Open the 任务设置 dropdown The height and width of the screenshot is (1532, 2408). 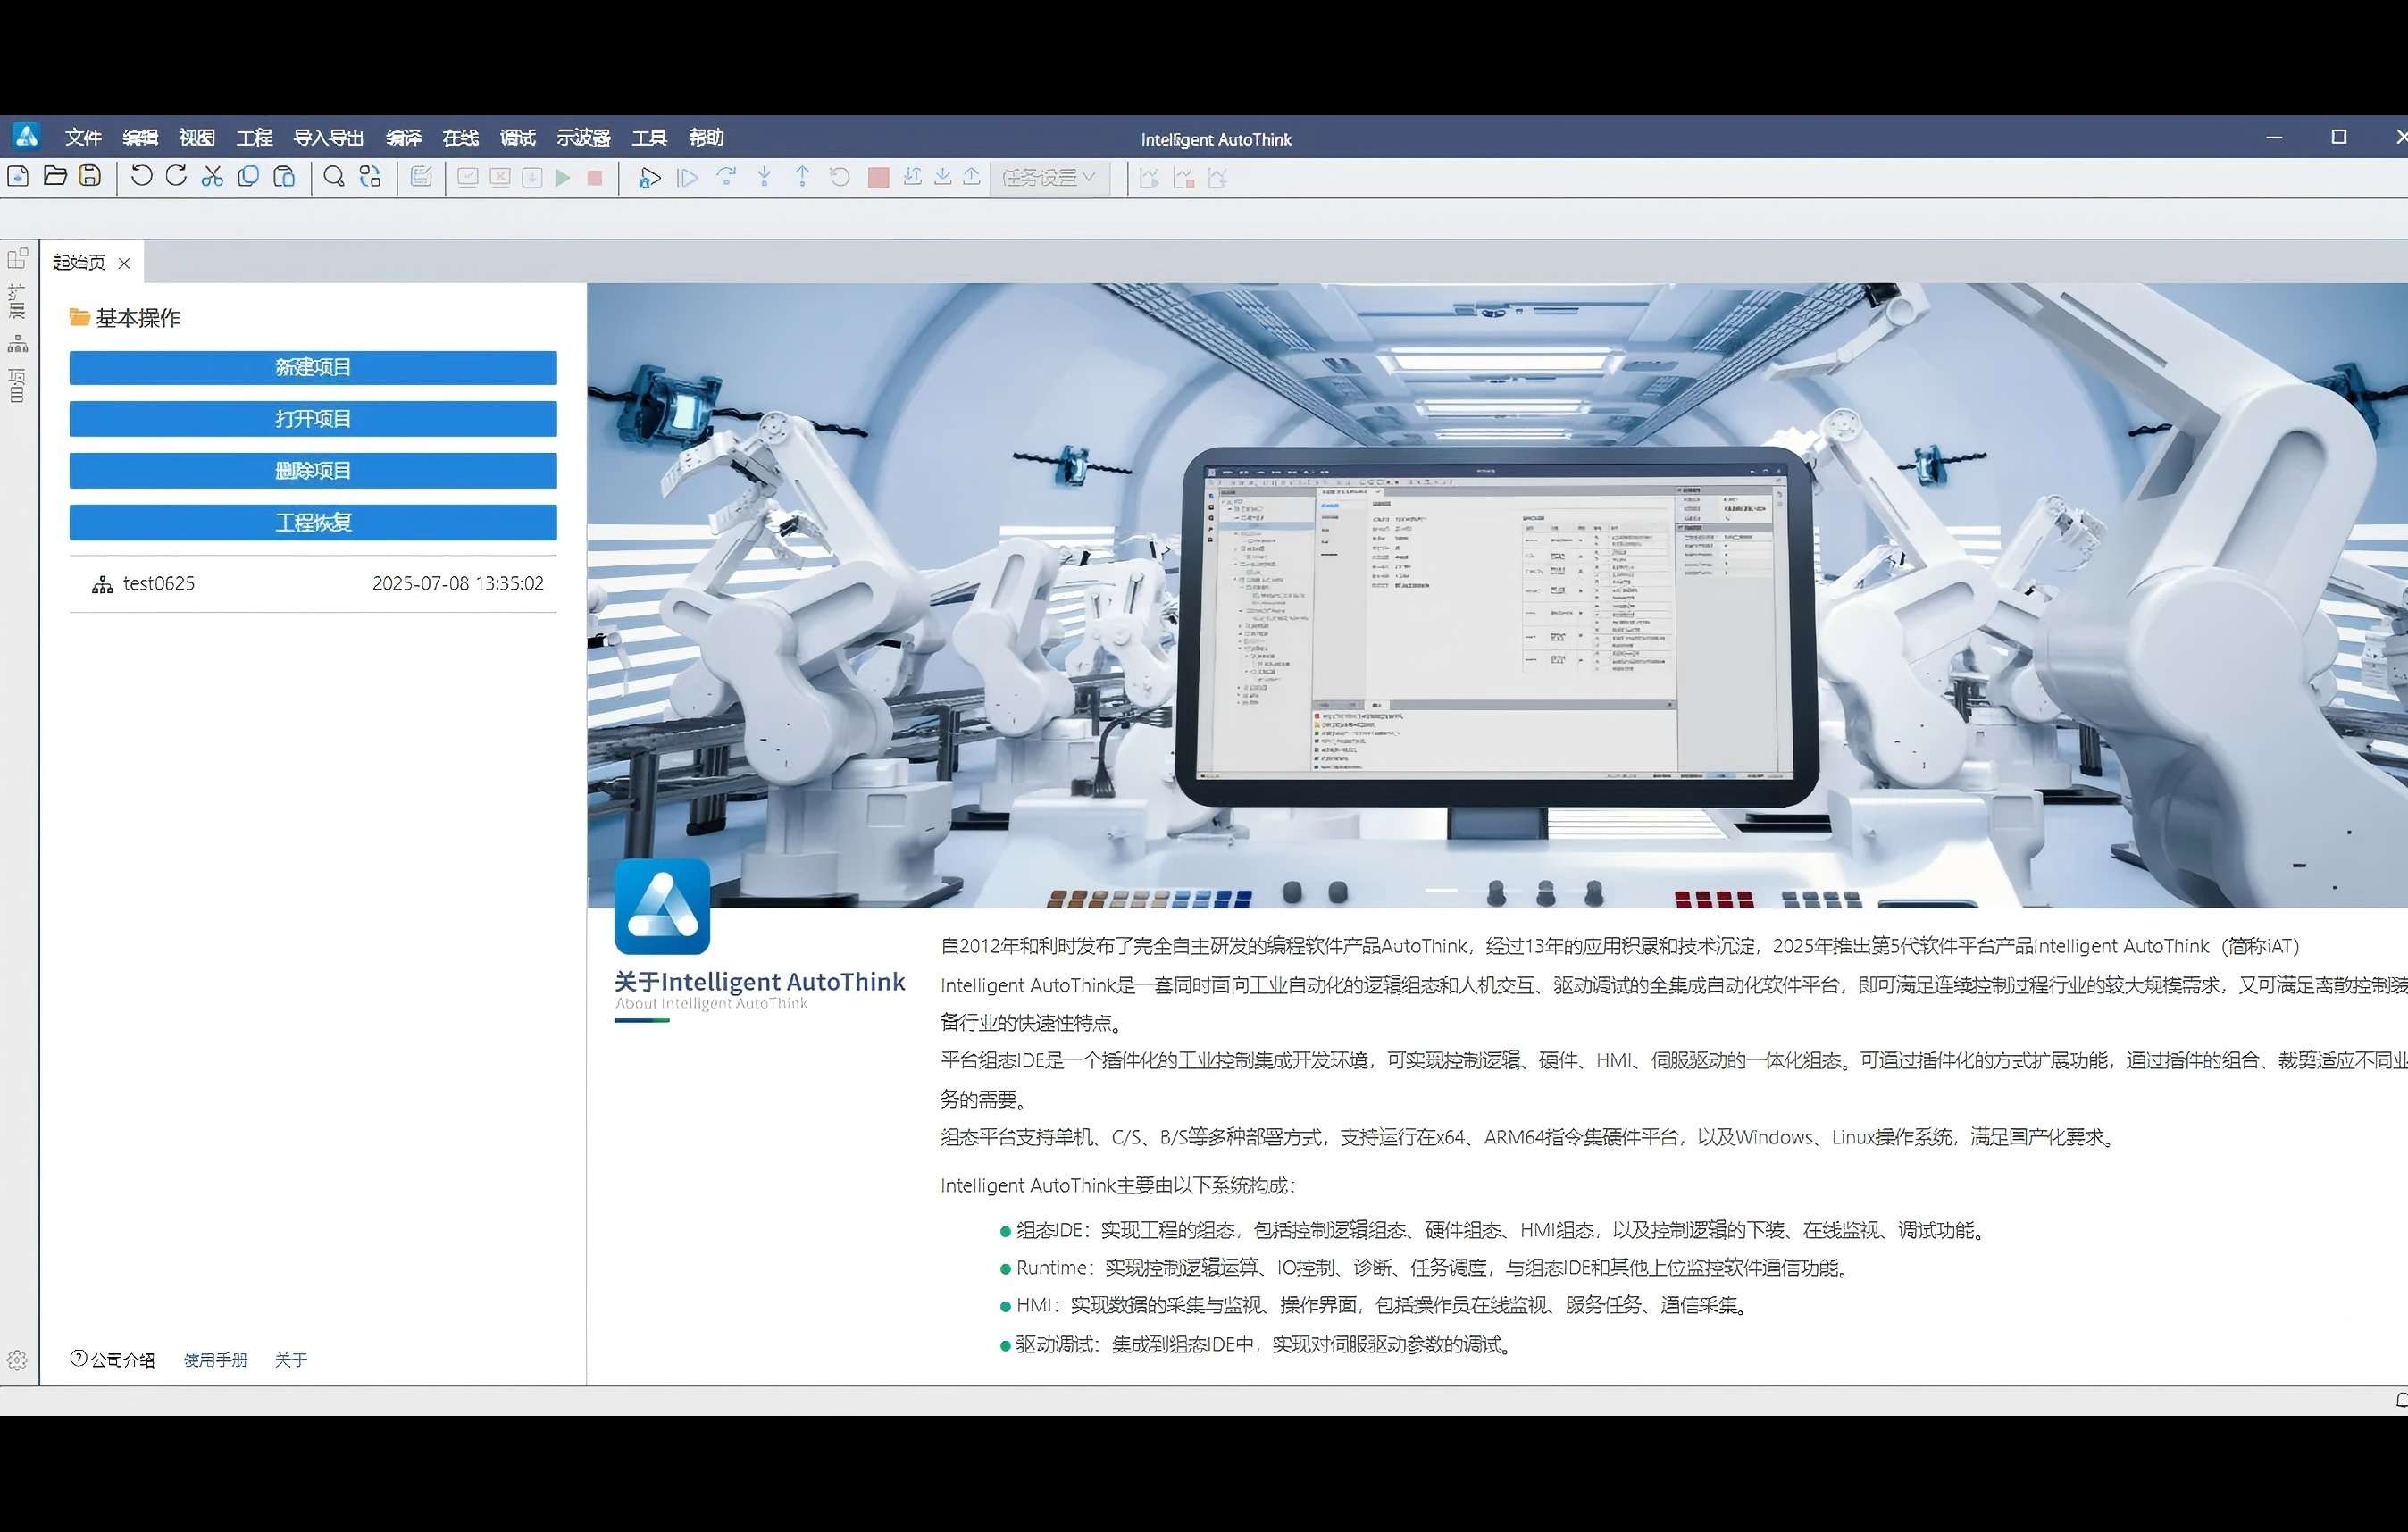(x=1048, y=178)
